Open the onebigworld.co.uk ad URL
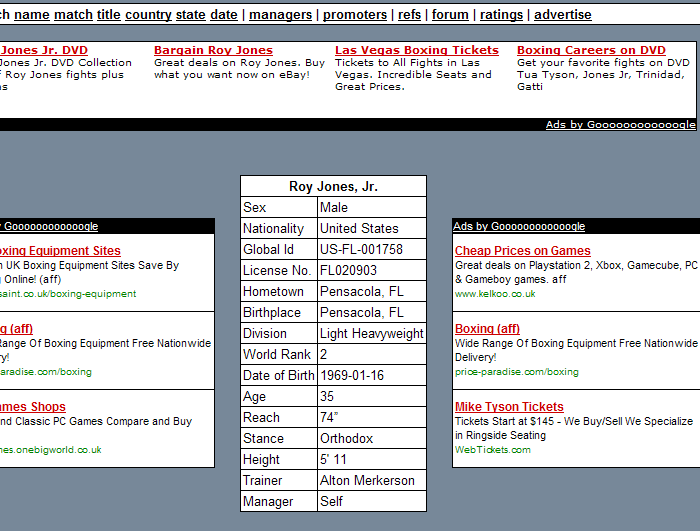Screen dimensions: 700x531 point(50,450)
